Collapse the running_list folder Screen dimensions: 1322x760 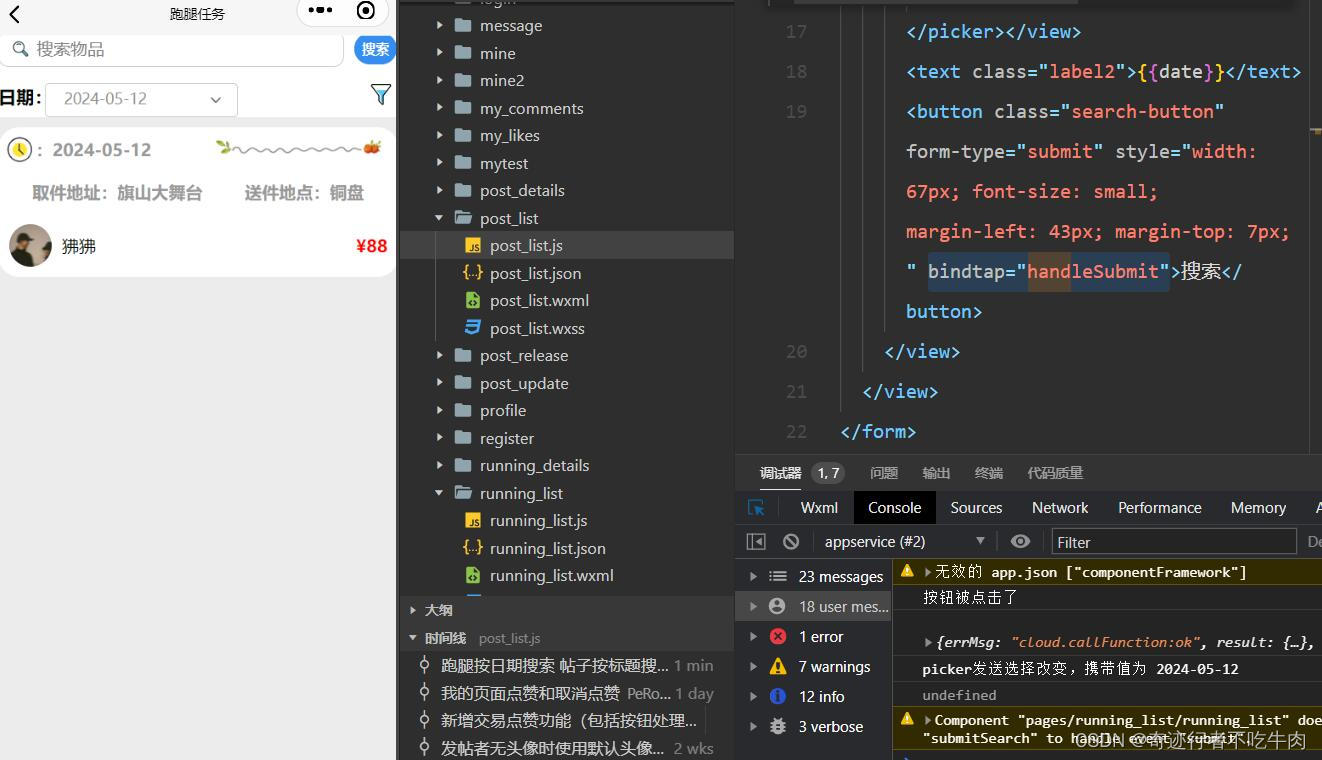coord(521,493)
